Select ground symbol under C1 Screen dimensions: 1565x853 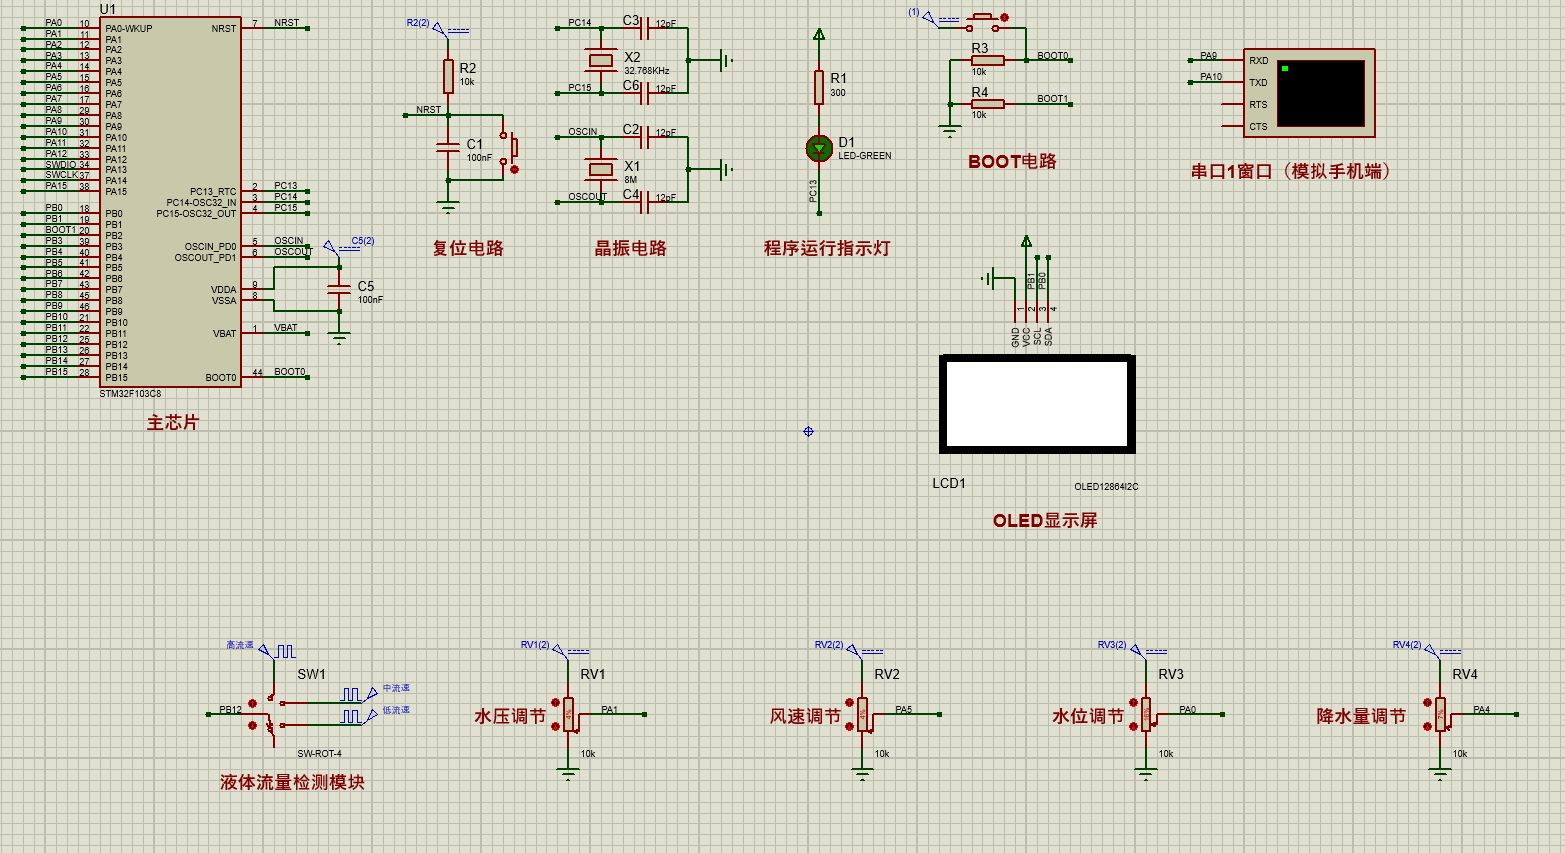[448, 207]
